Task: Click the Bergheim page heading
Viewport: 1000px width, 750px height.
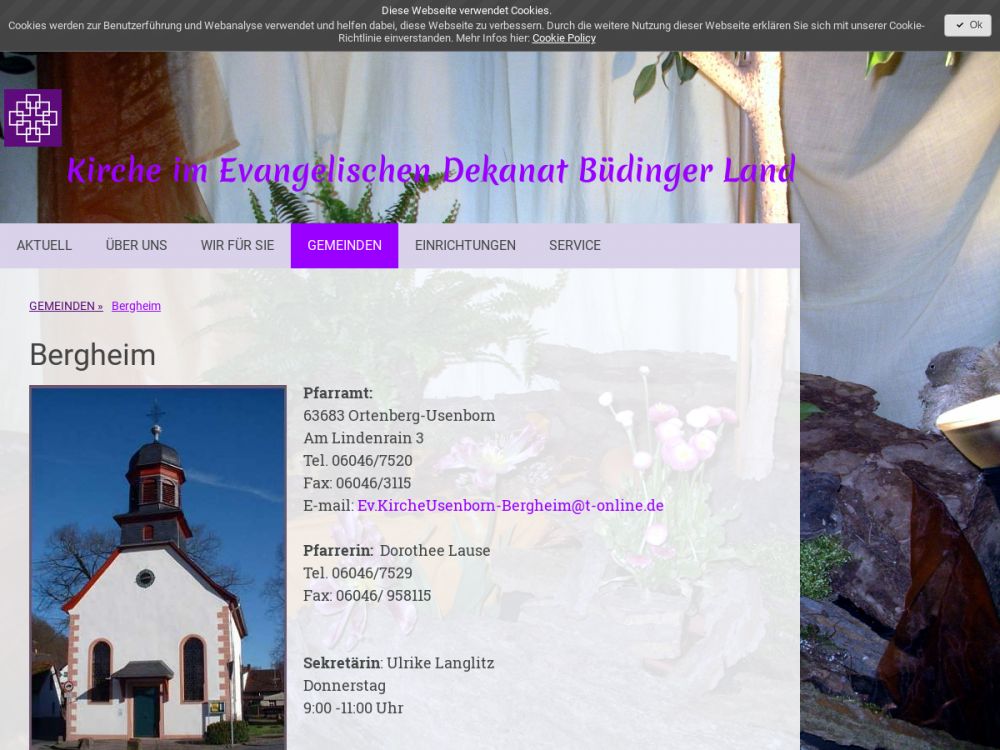Action: [x=92, y=355]
